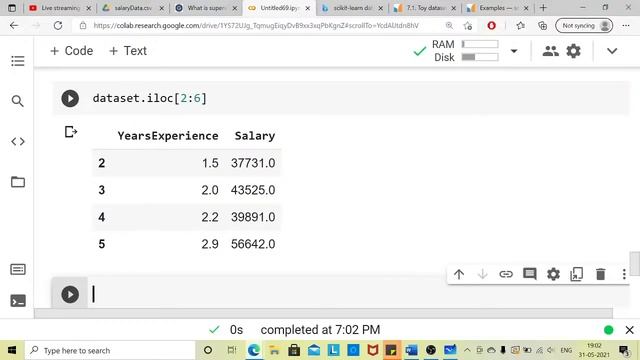The height and width of the screenshot is (360, 640).
Task: Move cell up with the up arrow
Action: pyautogui.click(x=459, y=274)
